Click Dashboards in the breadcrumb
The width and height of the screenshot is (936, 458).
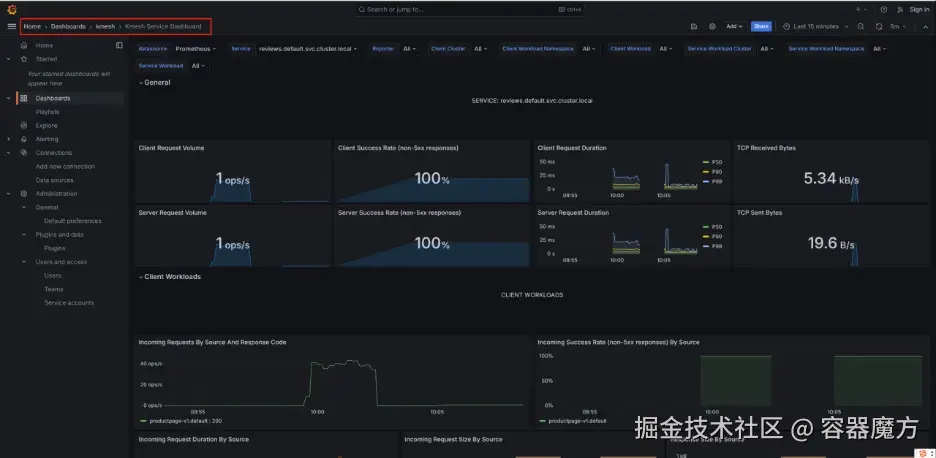point(68,26)
